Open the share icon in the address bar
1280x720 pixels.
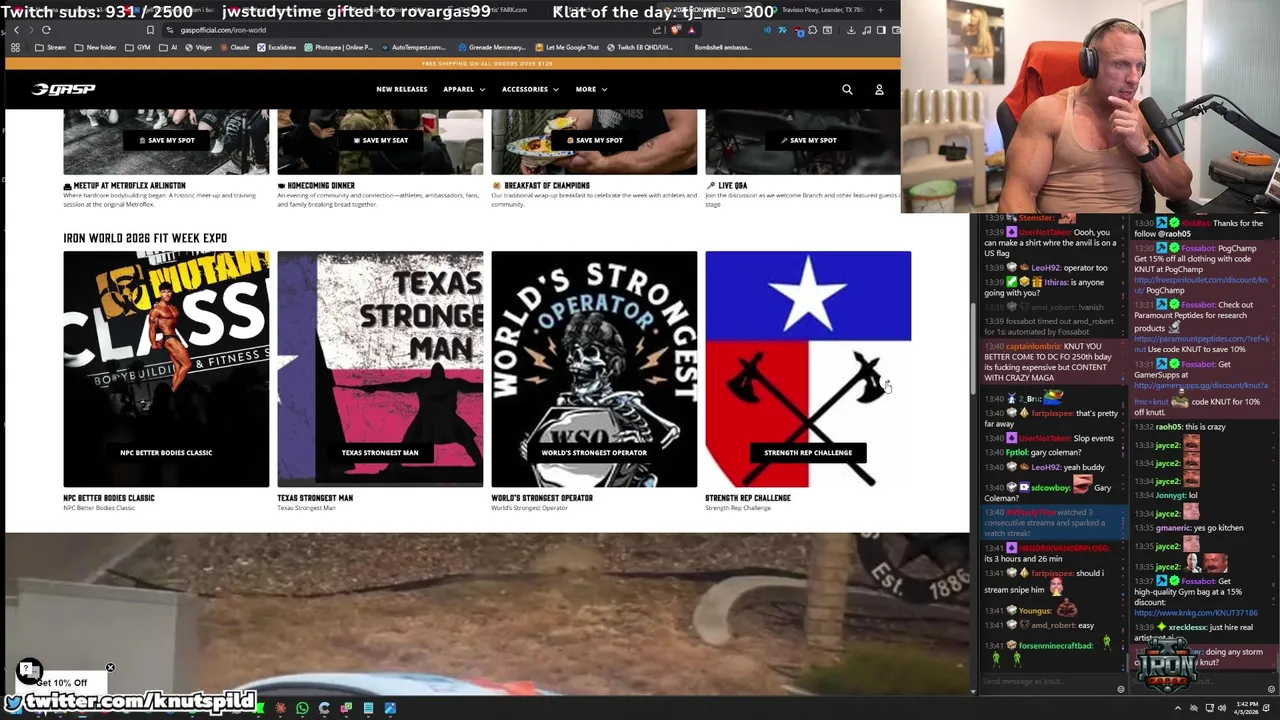[x=657, y=30]
